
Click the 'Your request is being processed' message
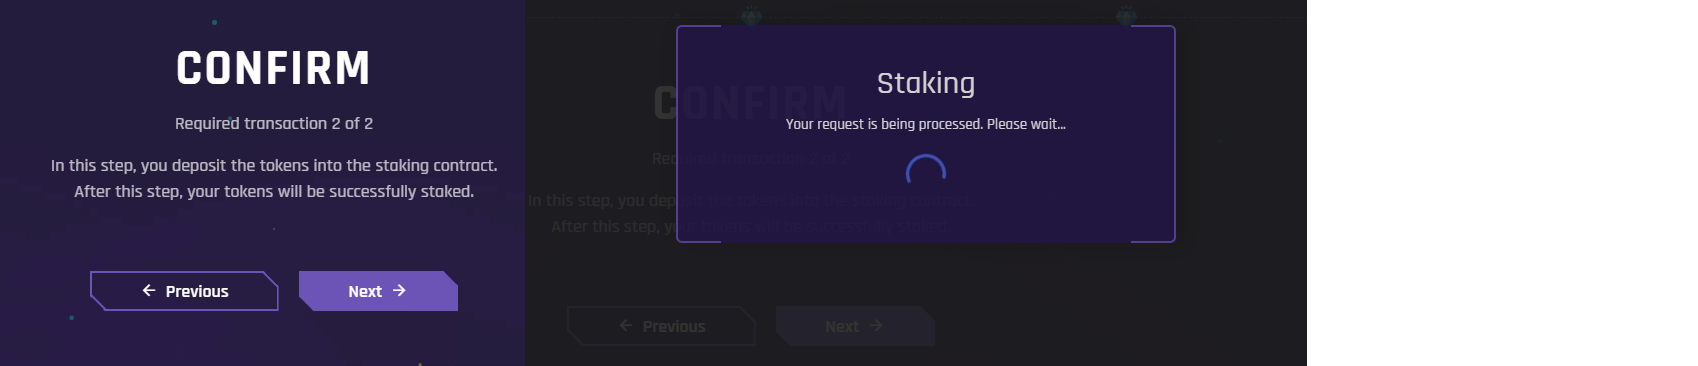(926, 124)
